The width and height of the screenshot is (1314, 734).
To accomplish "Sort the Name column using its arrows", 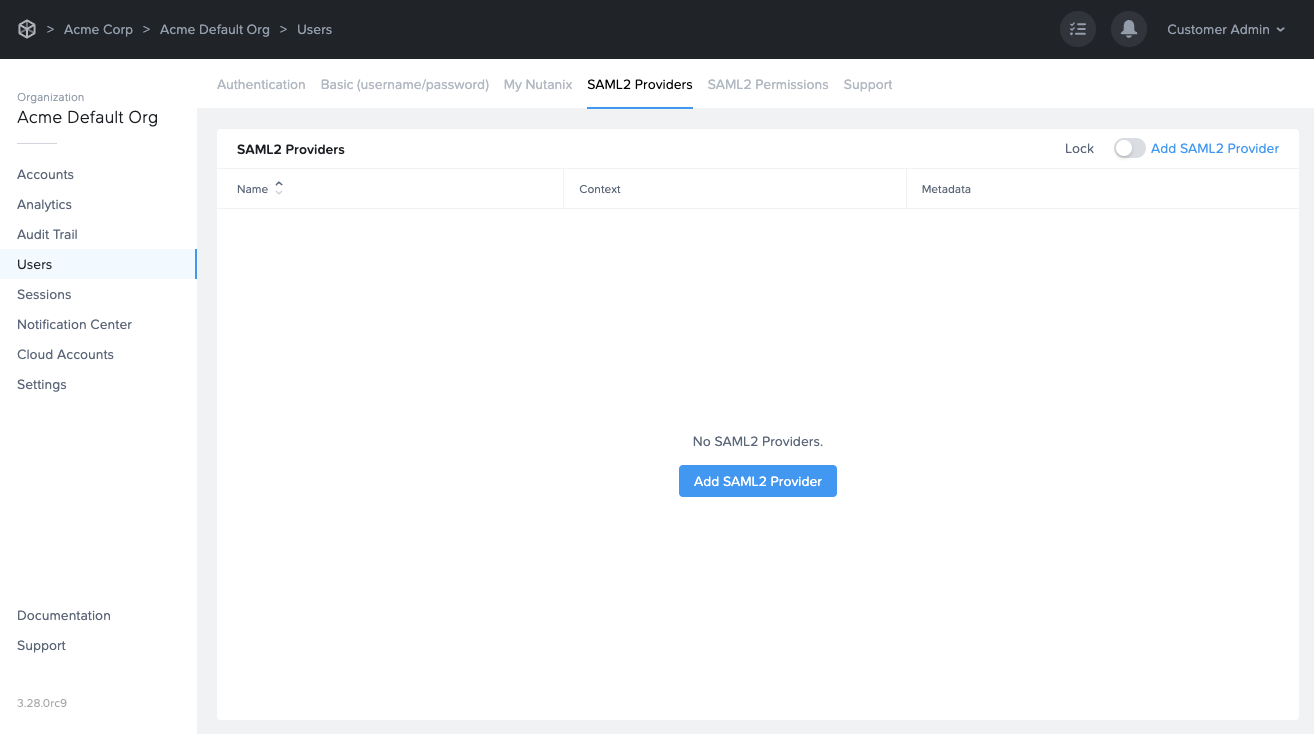I will pos(278,187).
